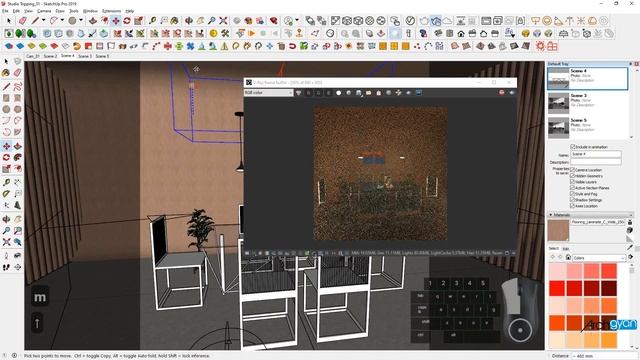Click the material name input field
The image size is (640, 360).
[598, 222]
